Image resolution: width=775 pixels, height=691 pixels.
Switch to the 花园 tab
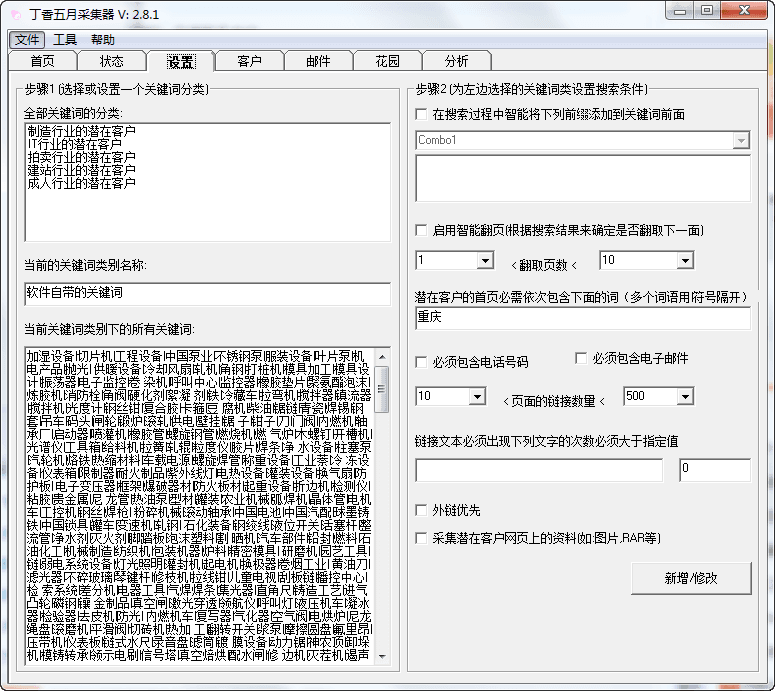pos(387,62)
